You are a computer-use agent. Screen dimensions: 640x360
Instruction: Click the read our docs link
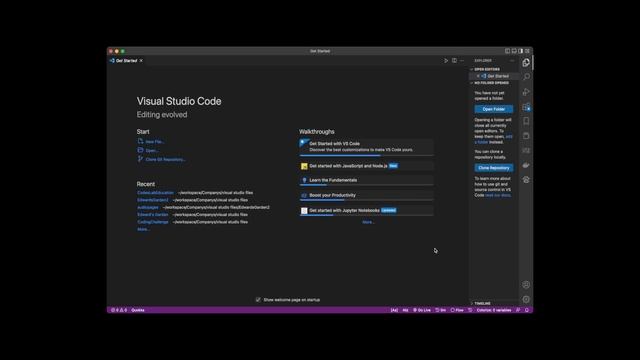(x=498, y=195)
